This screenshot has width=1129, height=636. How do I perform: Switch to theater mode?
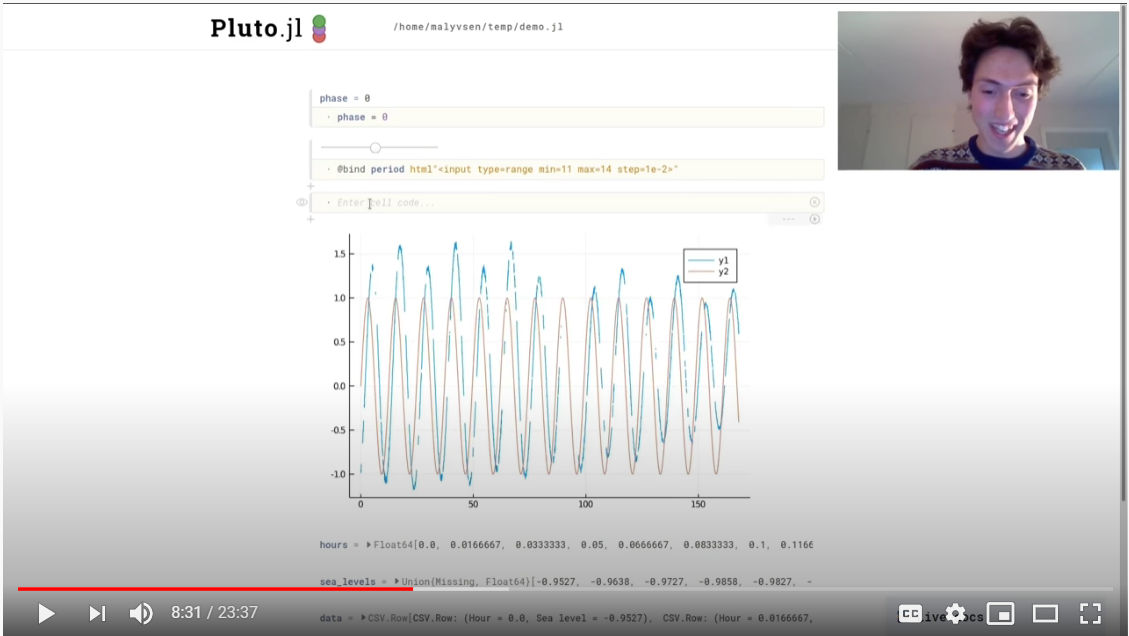click(1045, 613)
